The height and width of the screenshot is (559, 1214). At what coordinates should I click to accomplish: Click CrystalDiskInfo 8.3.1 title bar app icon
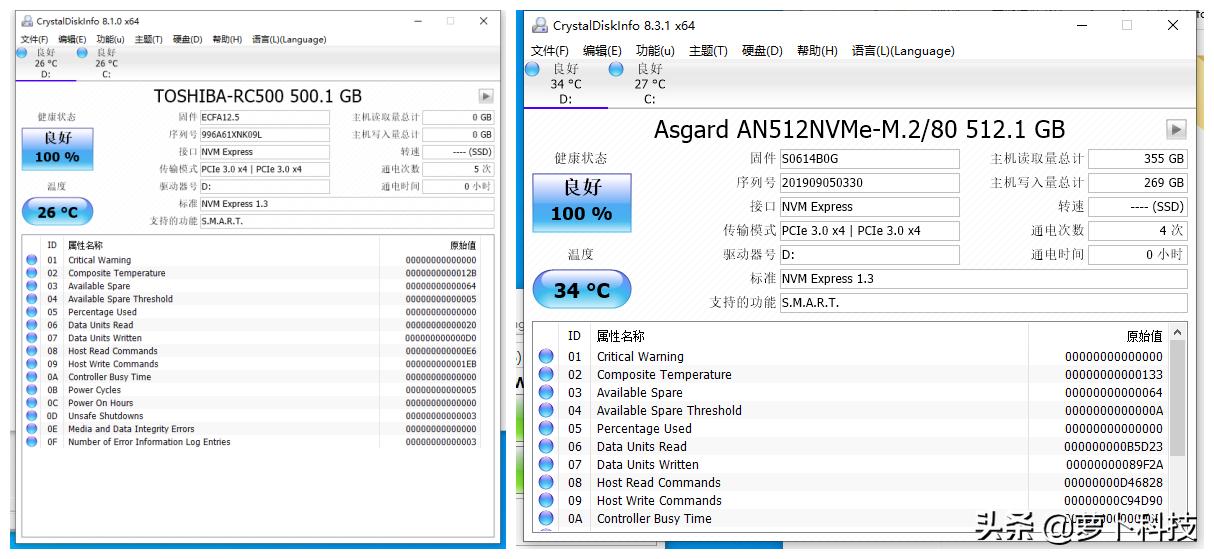click(540, 25)
